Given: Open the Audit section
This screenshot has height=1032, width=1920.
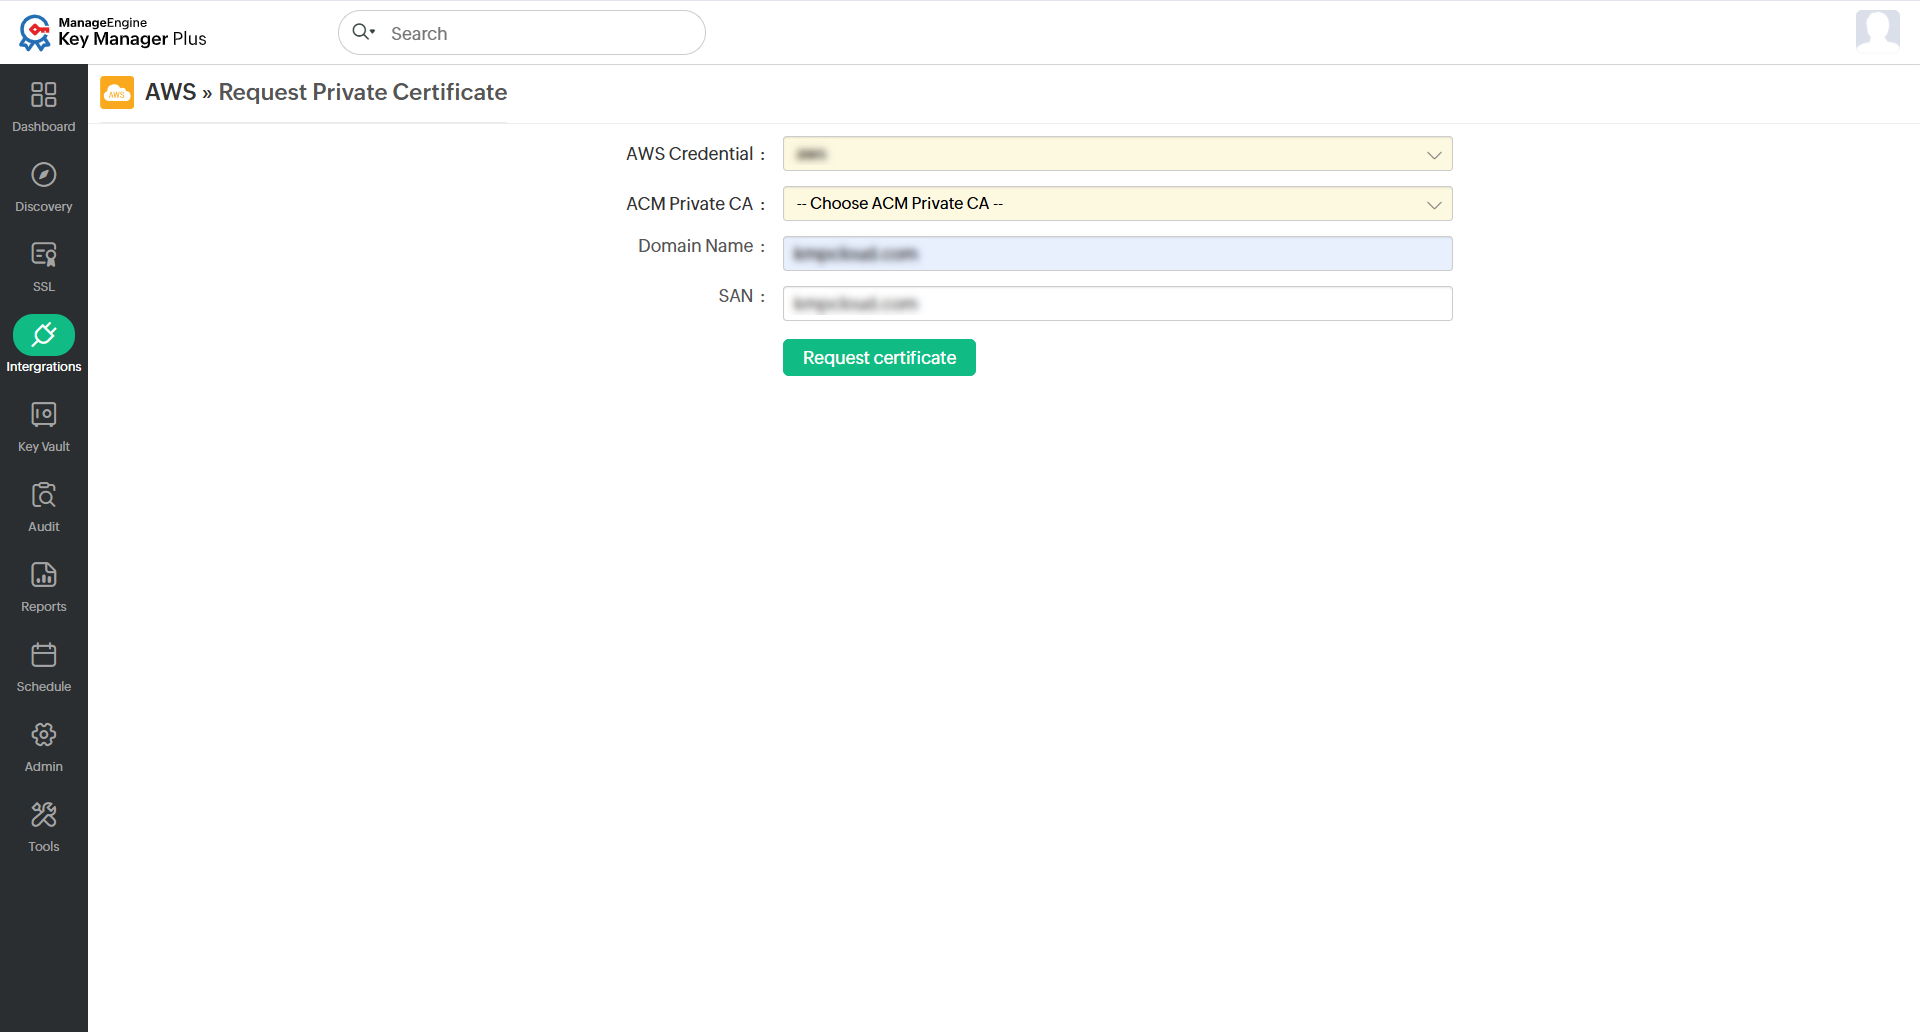Looking at the screenshot, I should 44,506.
